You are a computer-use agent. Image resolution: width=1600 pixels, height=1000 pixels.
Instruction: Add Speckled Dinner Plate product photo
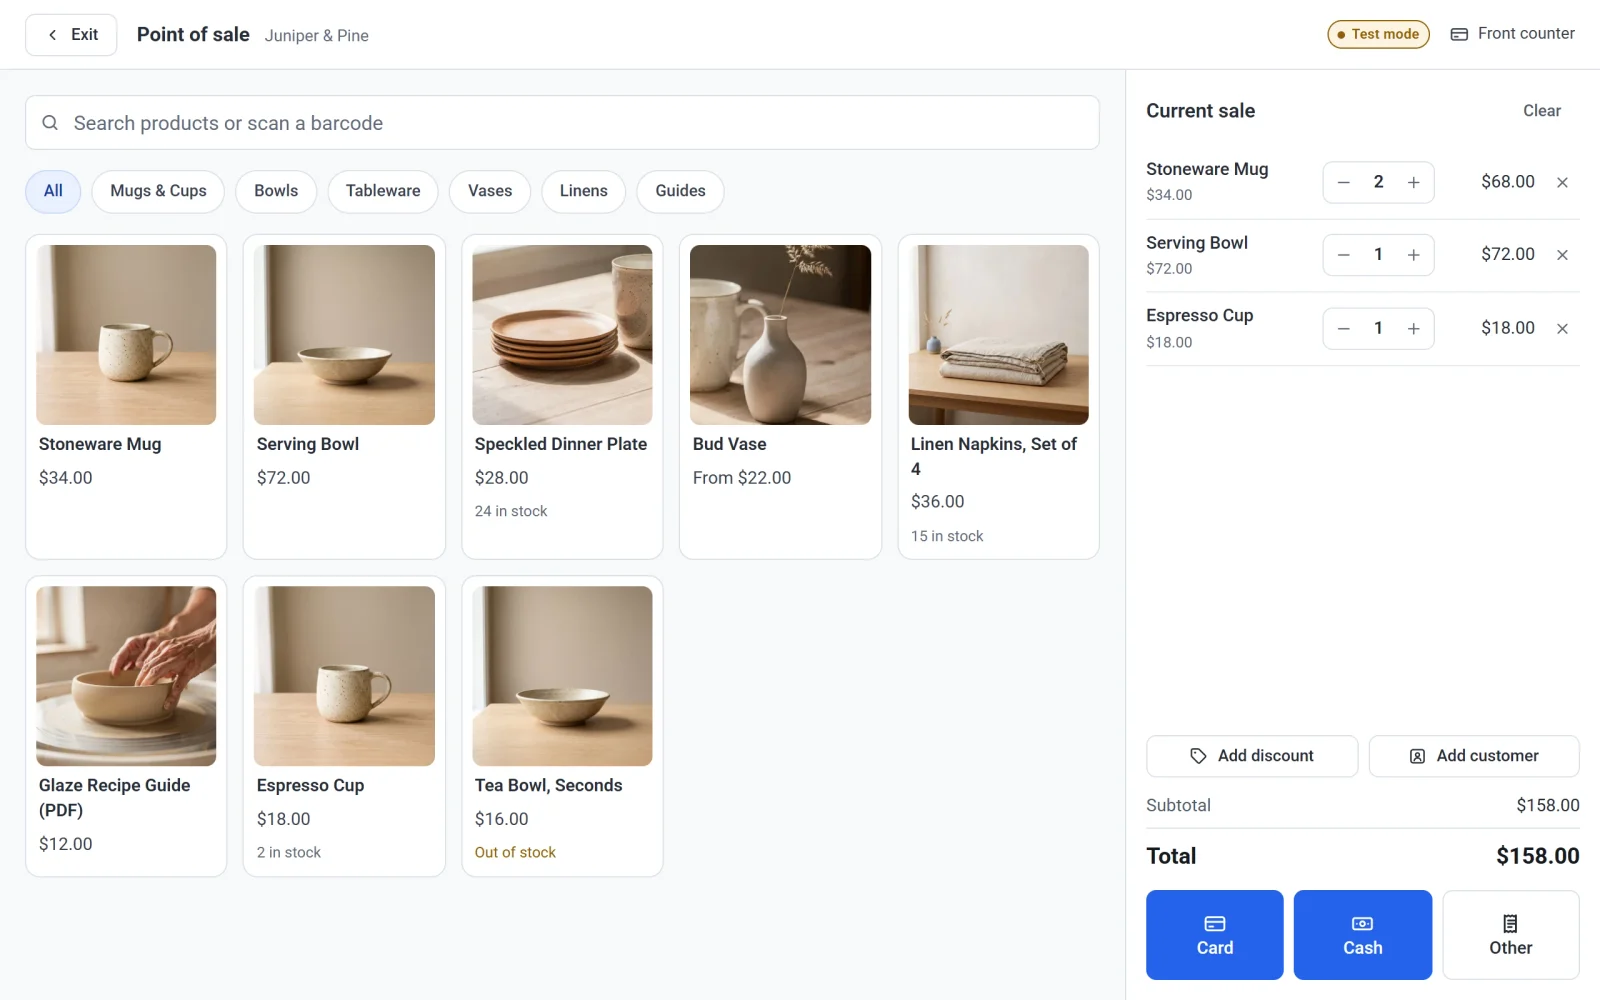pos(562,335)
